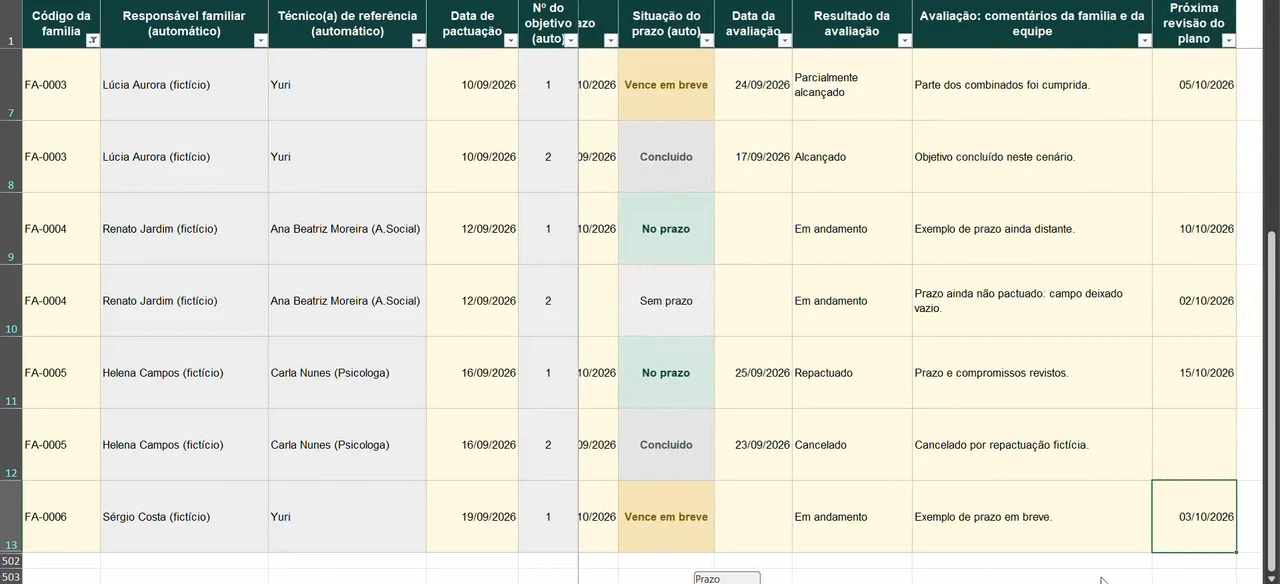This screenshot has width=1280, height=584.
Task: Select row header 9
Action: (x=11, y=229)
